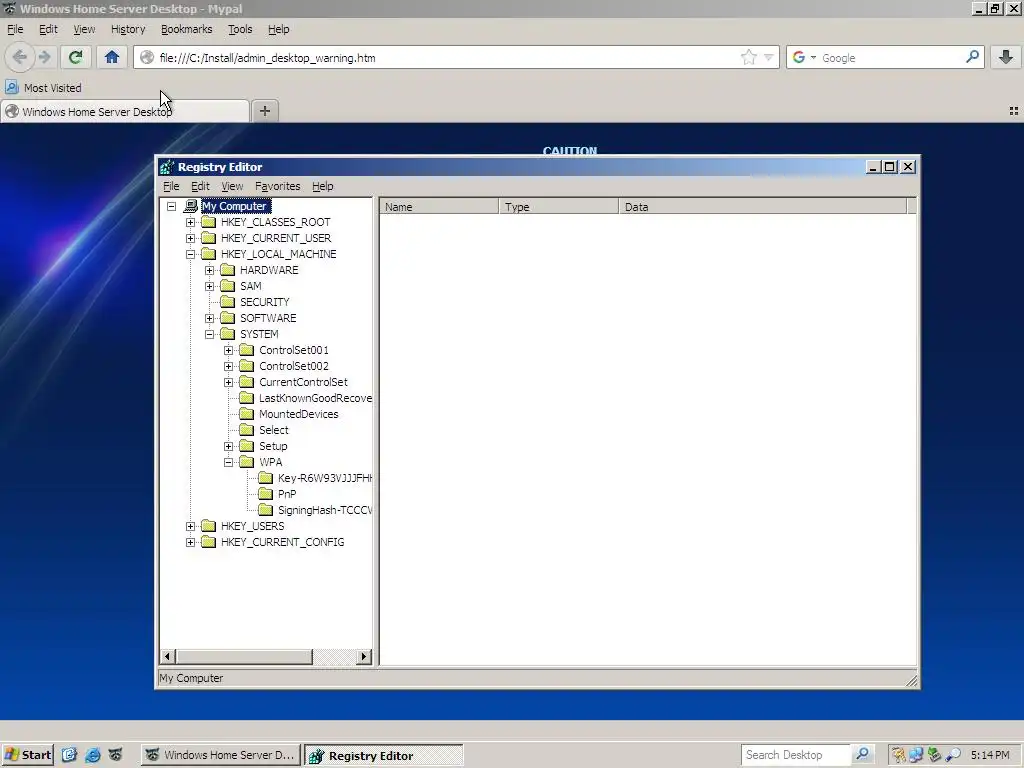Select the HKEY_CURRENT_CONFIG key label
This screenshot has height=768, width=1024.
click(282, 542)
